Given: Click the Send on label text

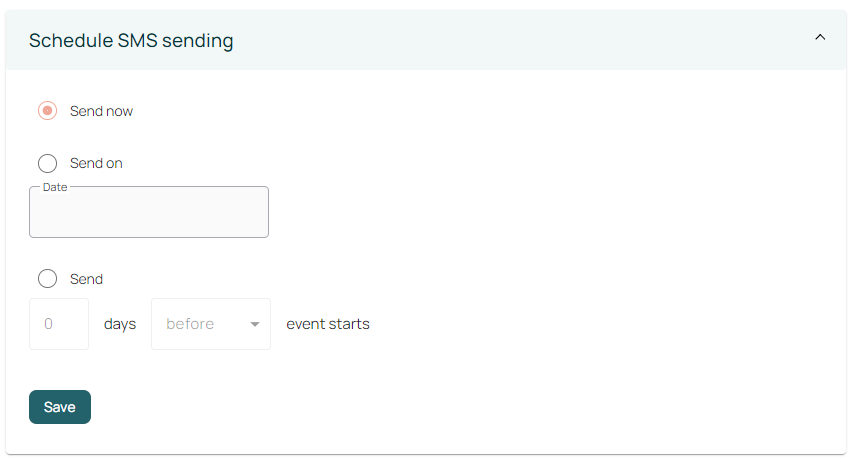Looking at the screenshot, I should pyautogui.click(x=96, y=163).
